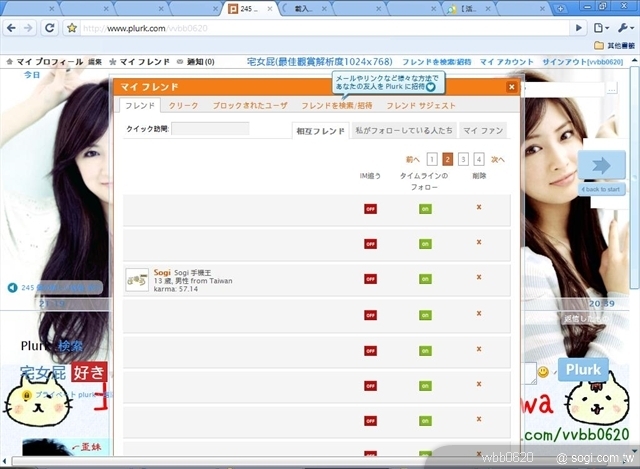Image resolution: width=640 pixels, height=469 pixels.
Task: Click the envelope icon by 通知
Action: pyautogui.click(x=180, y=62)
